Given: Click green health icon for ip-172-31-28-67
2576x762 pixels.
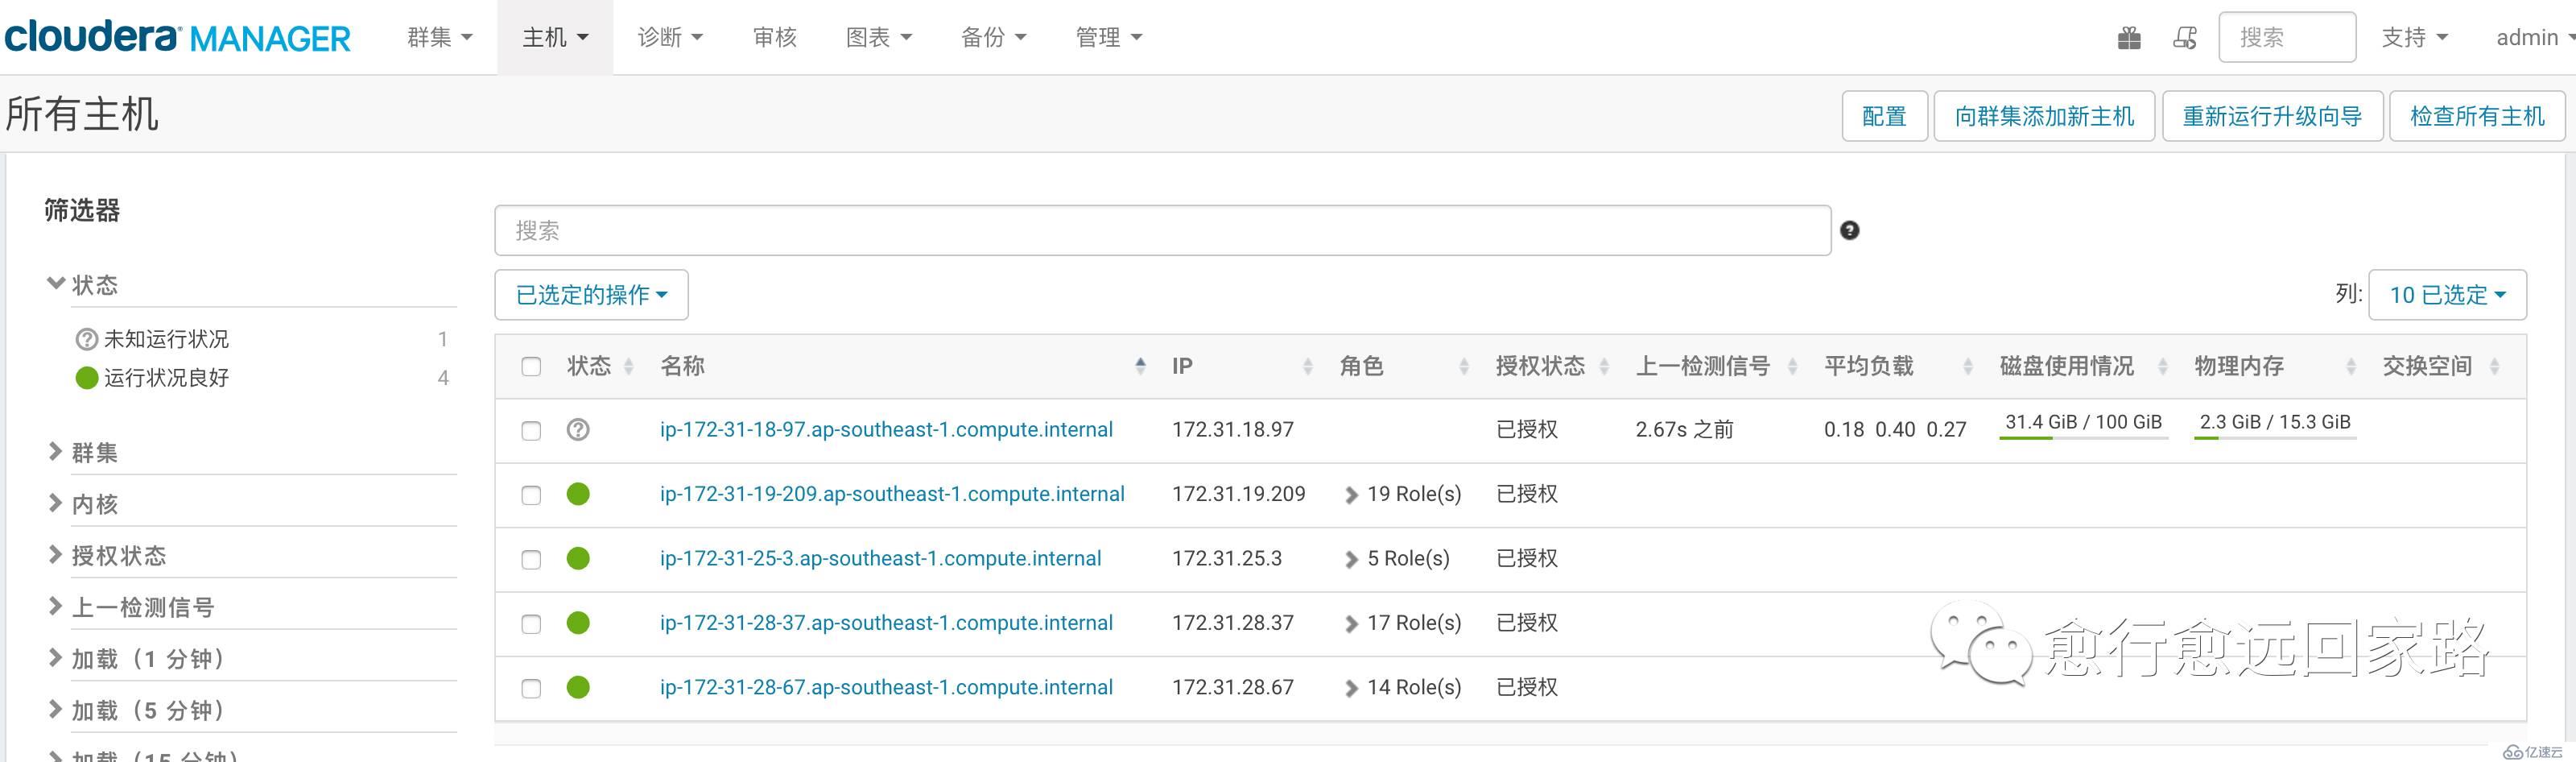Looking at the screenshot, I should click(578, 687).
